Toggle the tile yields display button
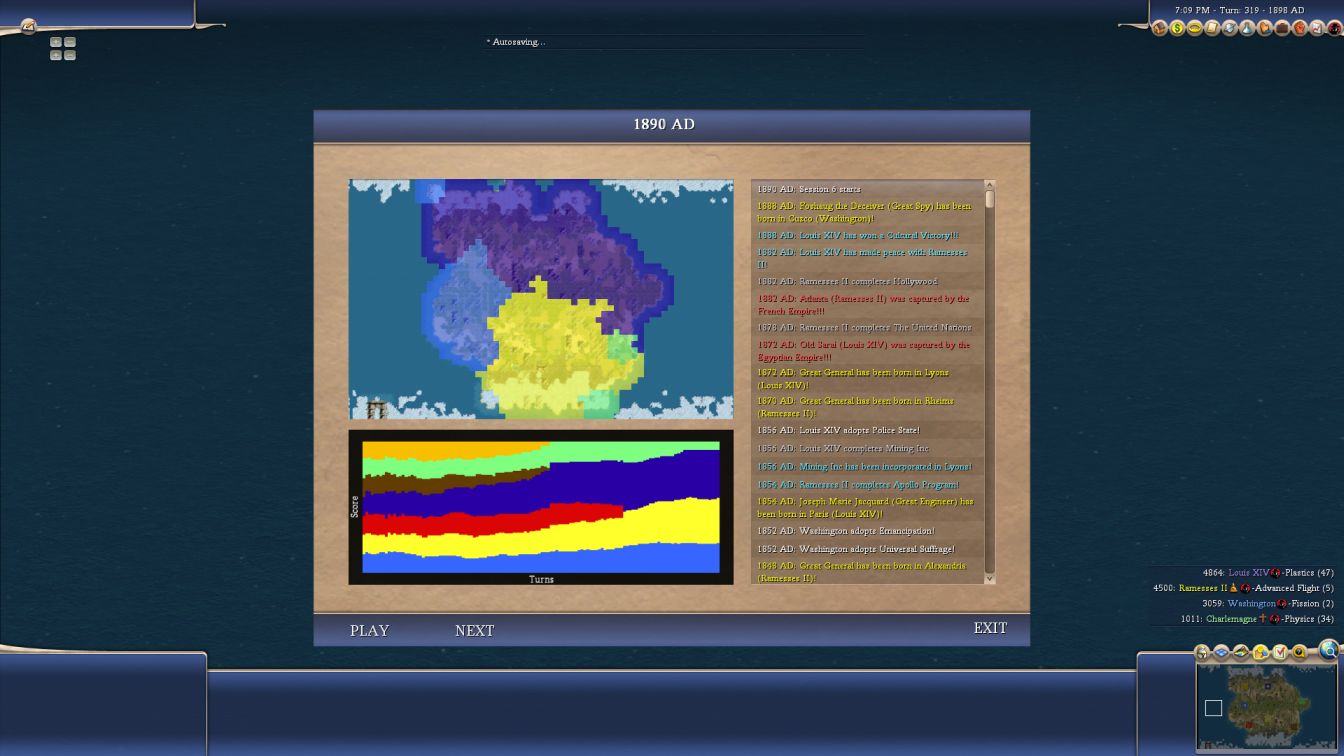 pos(1261,653)
